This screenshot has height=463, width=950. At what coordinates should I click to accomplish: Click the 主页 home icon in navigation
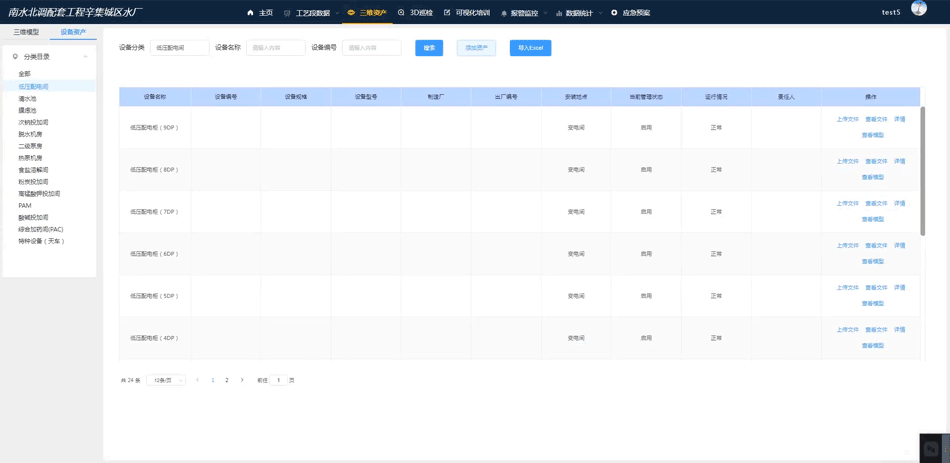click(250, 13)
